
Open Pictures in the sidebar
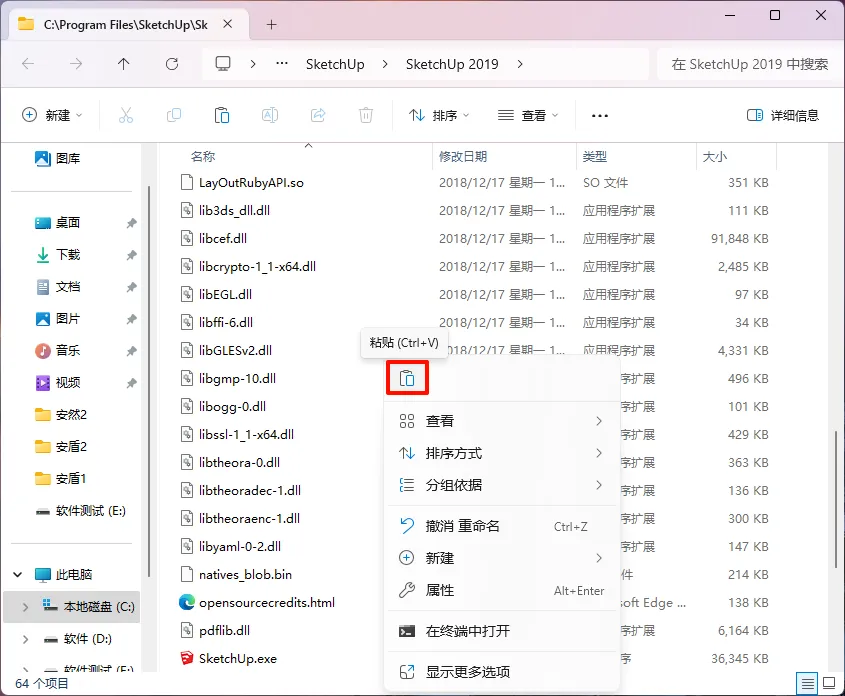click(x=58, y=318)
